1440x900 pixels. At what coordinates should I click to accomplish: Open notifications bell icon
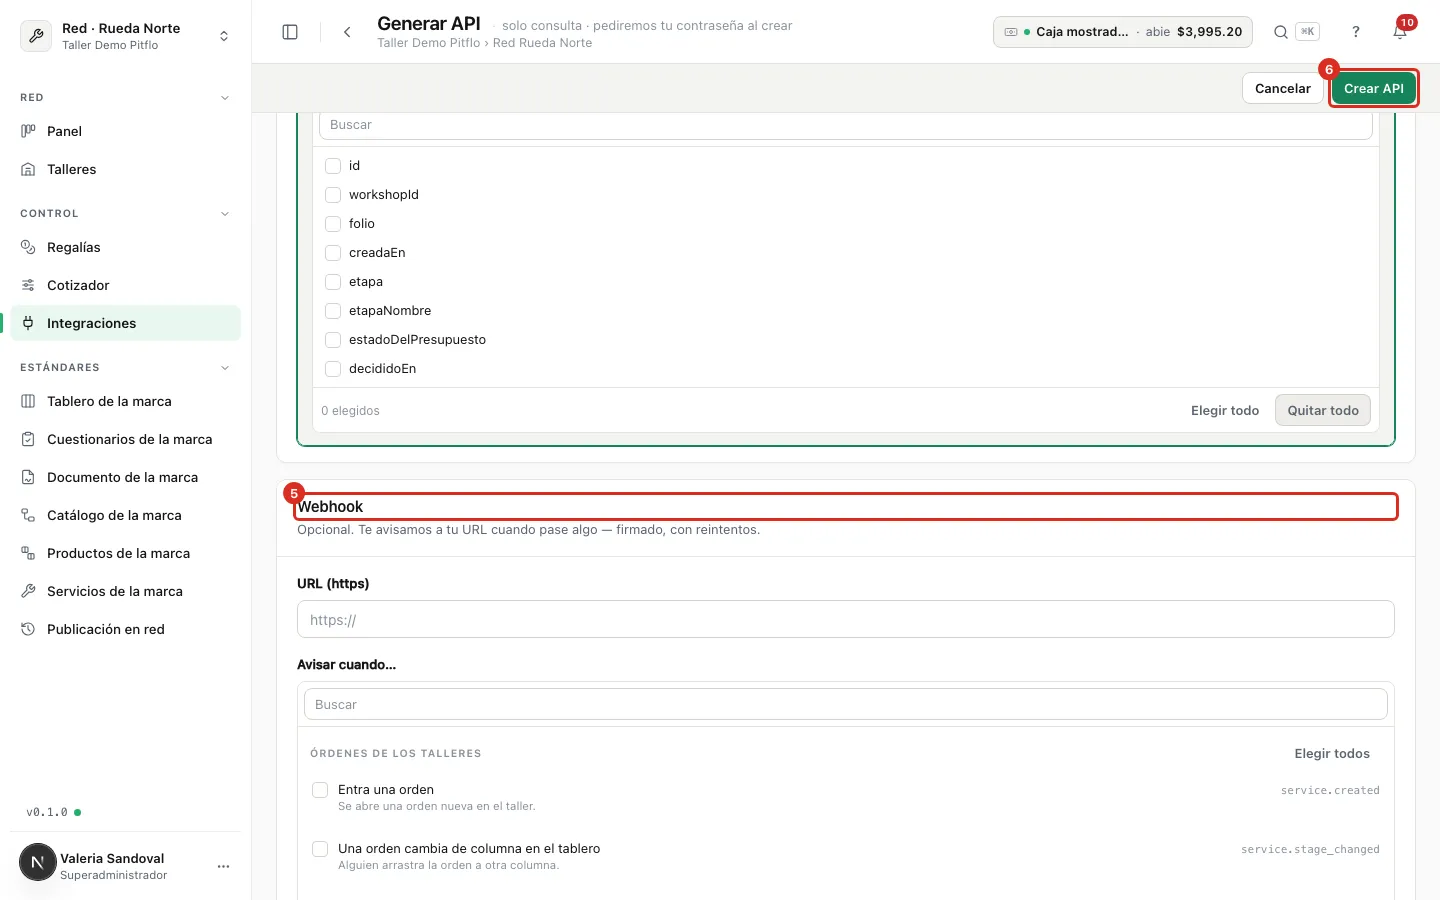point(1400,32)
